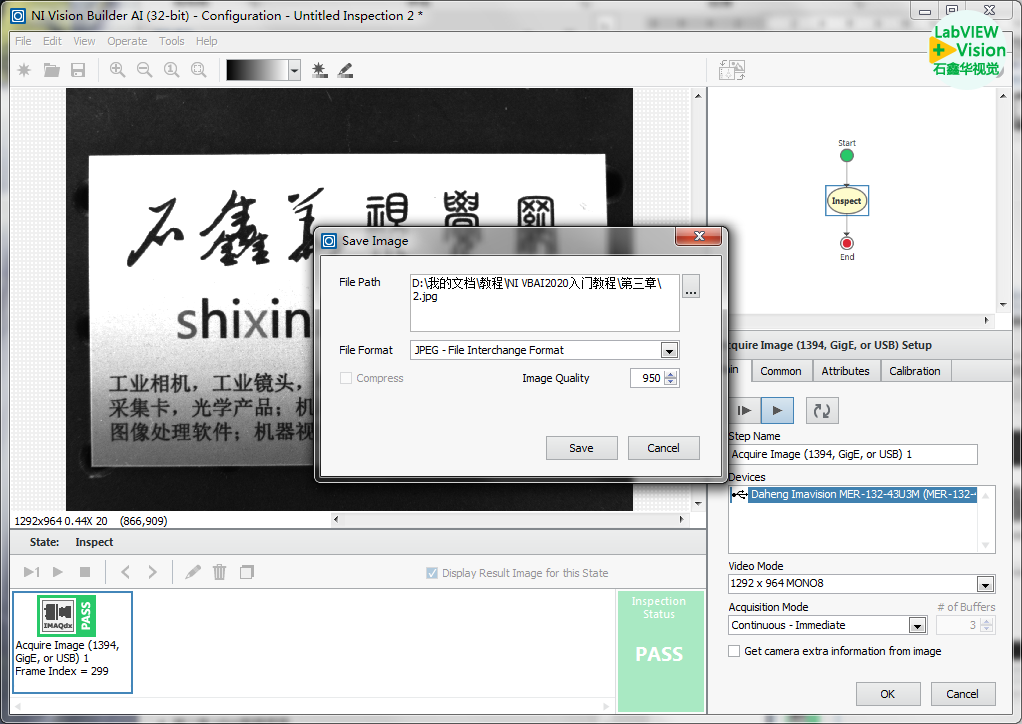Open the File Format dropdown

pos(669,351)
